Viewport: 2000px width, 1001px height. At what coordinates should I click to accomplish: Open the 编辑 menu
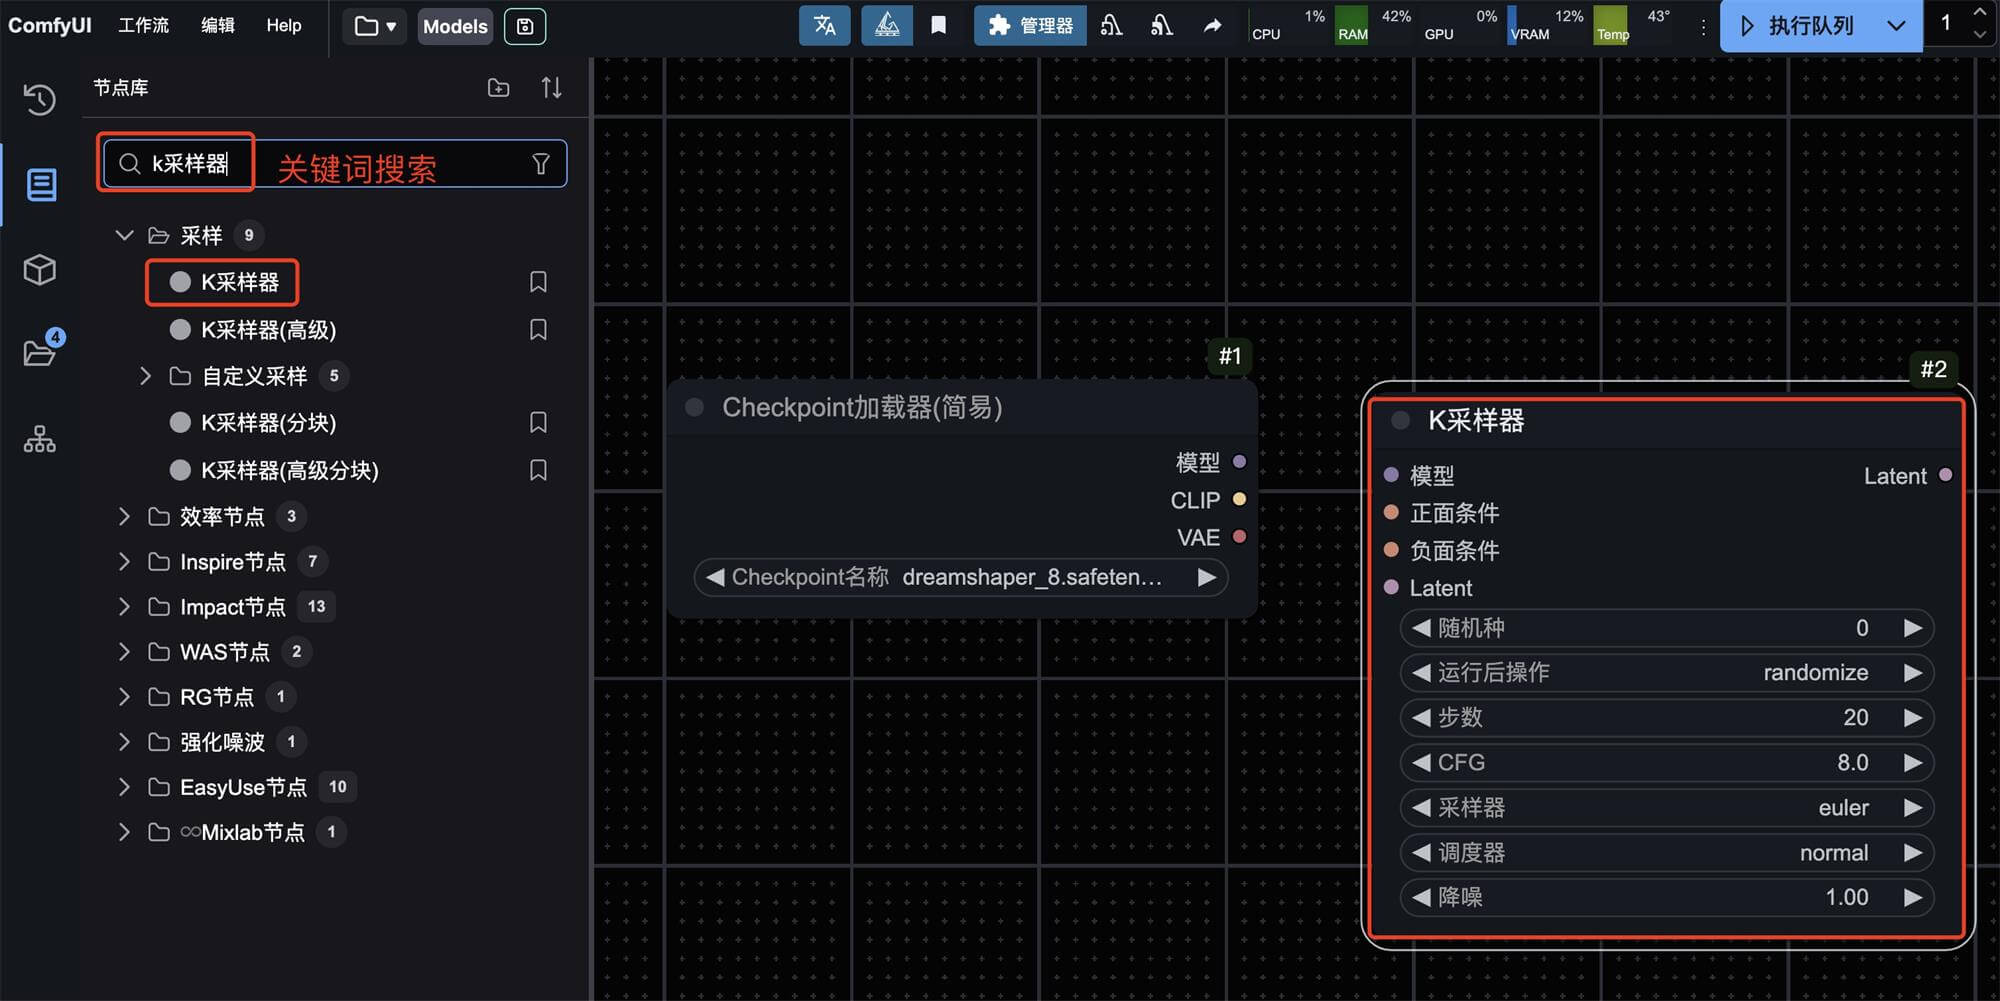[x=217, y=26]
